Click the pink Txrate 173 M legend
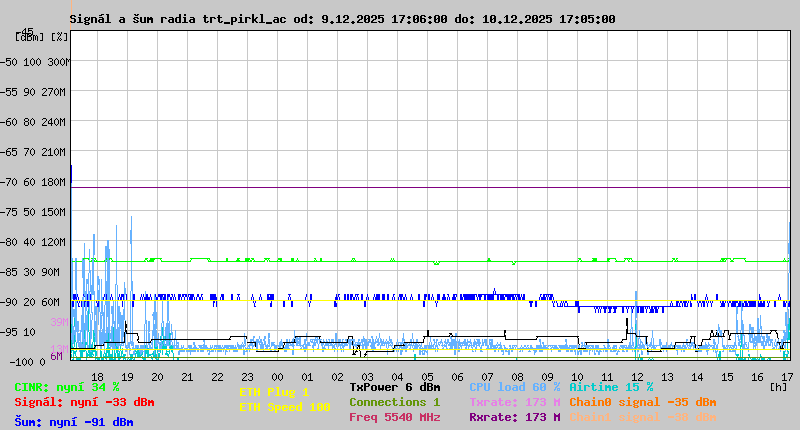The height and width of the screenshot is (430, 800). coord(514,402)
